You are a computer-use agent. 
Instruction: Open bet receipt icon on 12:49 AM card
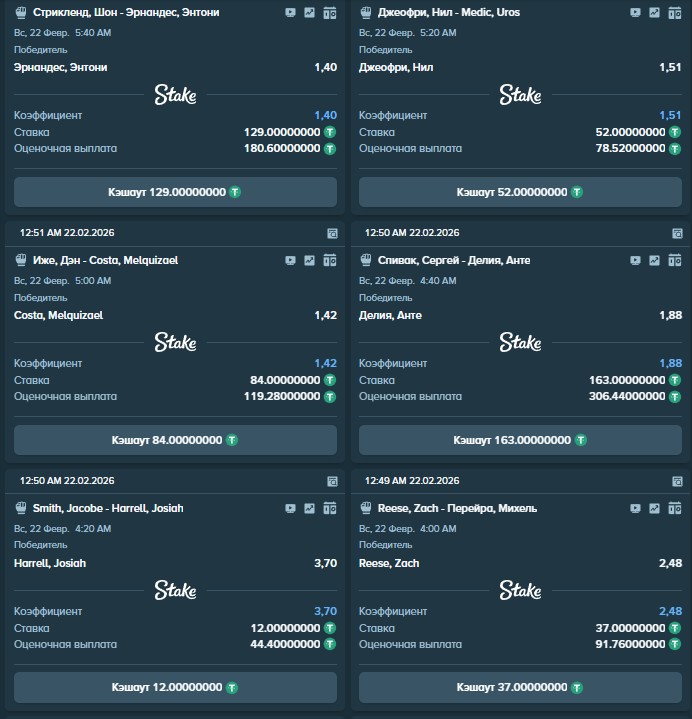point(677,481)
